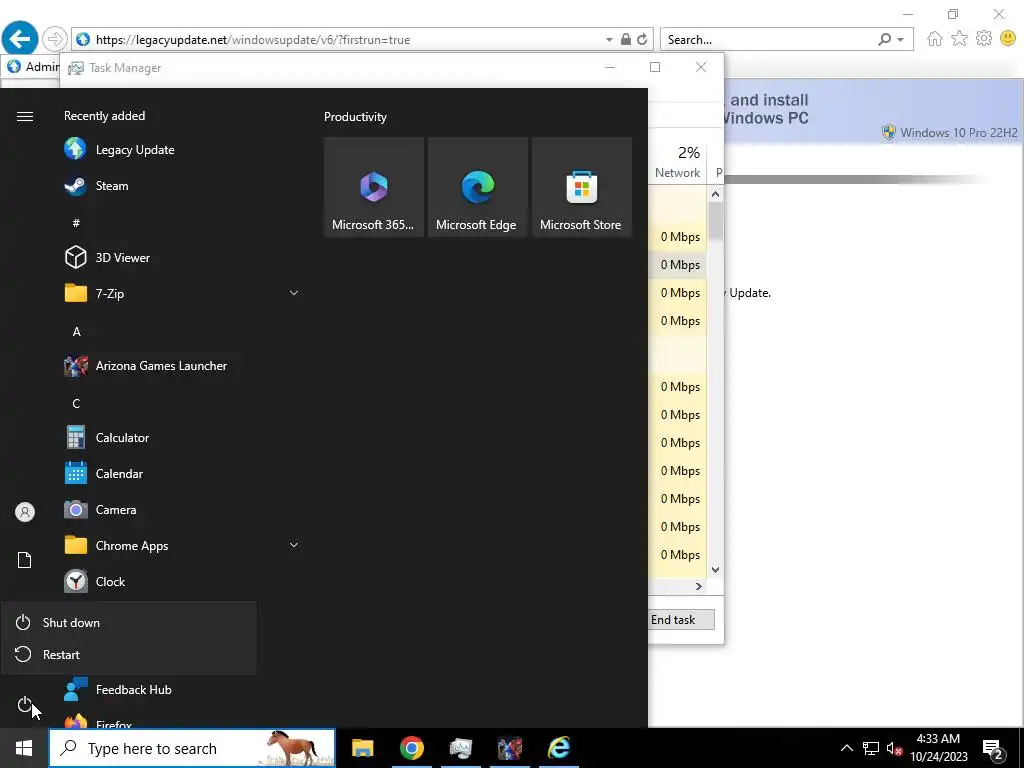The image size is (1024, 768).
Task: Select Restart from power menu
Action: click(x=129, y=654)
